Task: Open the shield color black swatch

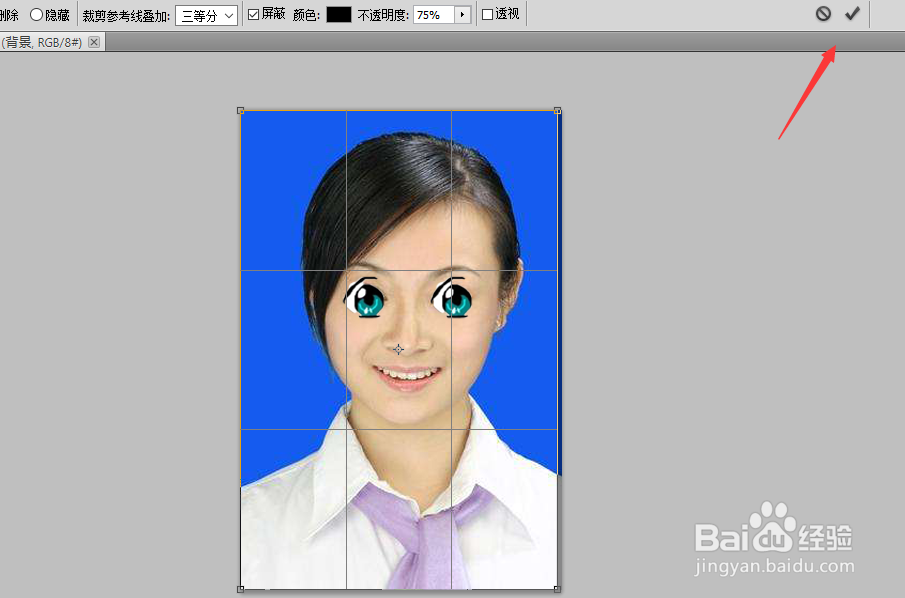Action: click(339, 15)
